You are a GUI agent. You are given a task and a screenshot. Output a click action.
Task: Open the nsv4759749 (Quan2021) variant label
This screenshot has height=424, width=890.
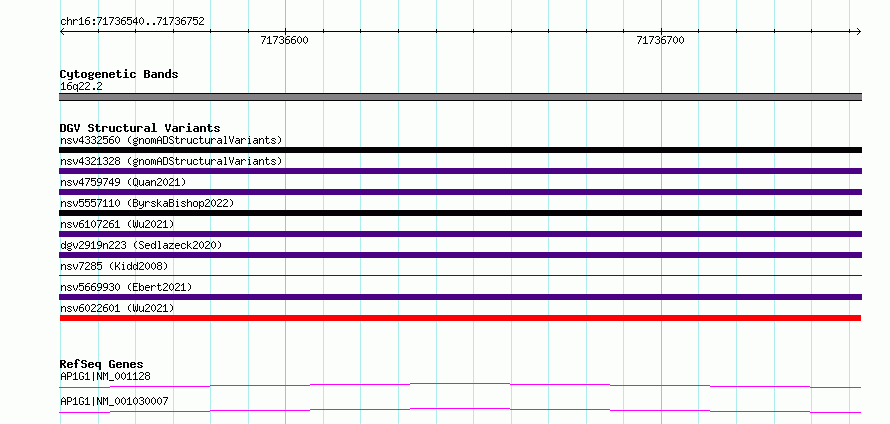pyautogui.click(x=123, y=182)
